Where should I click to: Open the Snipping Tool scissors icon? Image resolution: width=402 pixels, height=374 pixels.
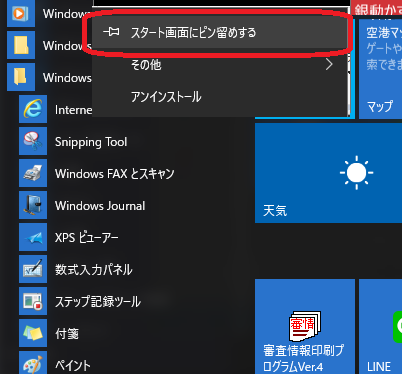coord(33,141)
